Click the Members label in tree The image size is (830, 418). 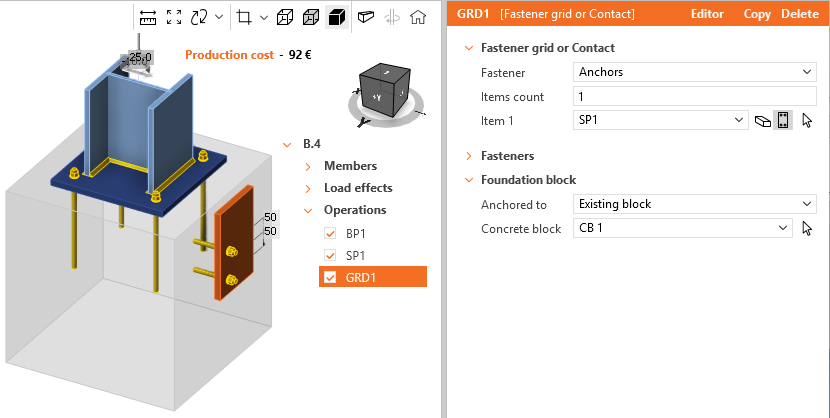click(x=350, y=166)
